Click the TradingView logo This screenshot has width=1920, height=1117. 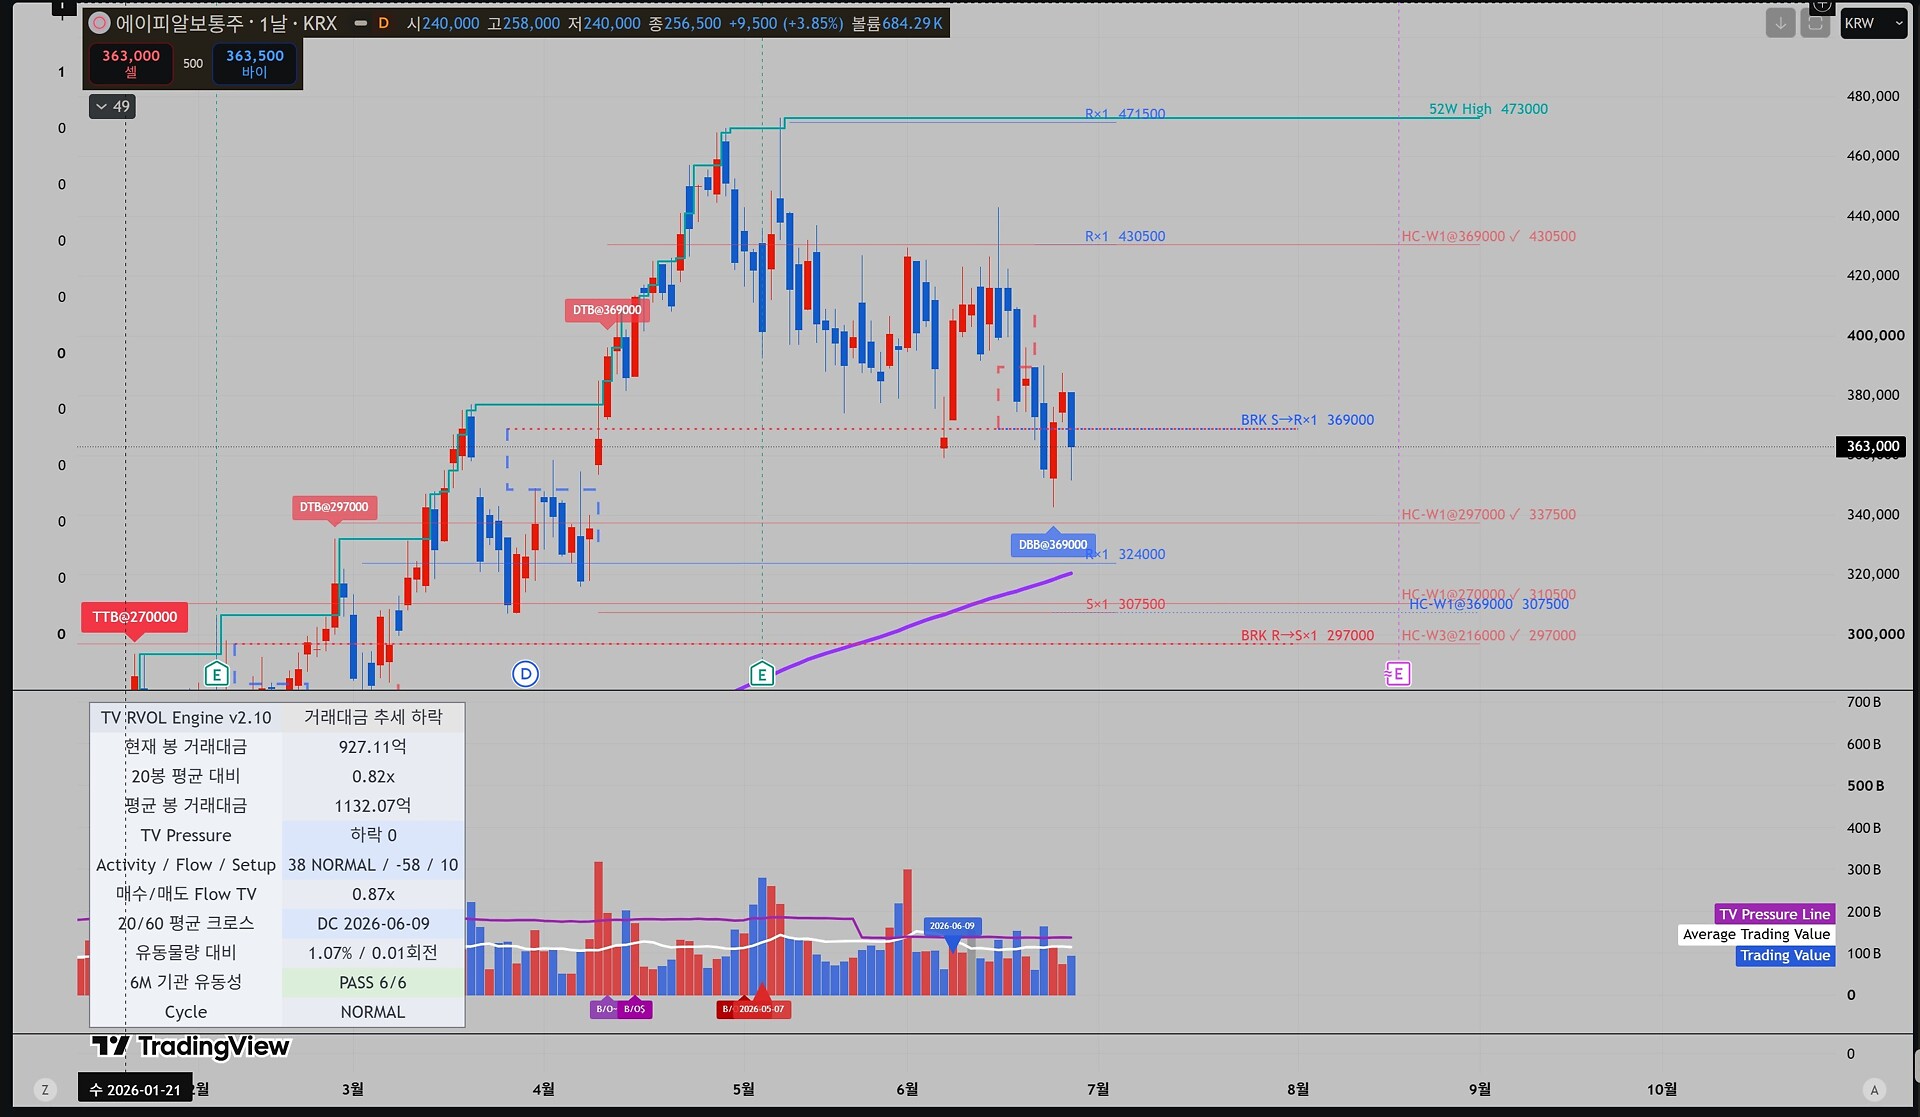[190, 1046]
